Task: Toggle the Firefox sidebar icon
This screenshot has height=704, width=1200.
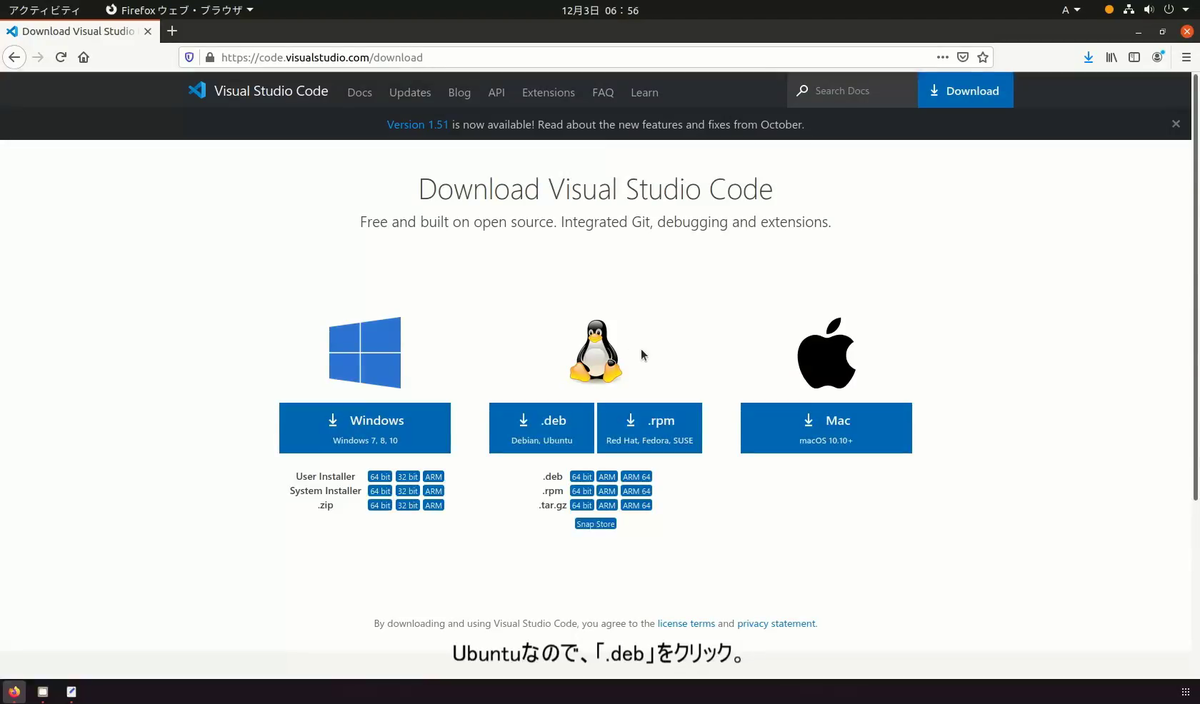Action: [1134, 57]
